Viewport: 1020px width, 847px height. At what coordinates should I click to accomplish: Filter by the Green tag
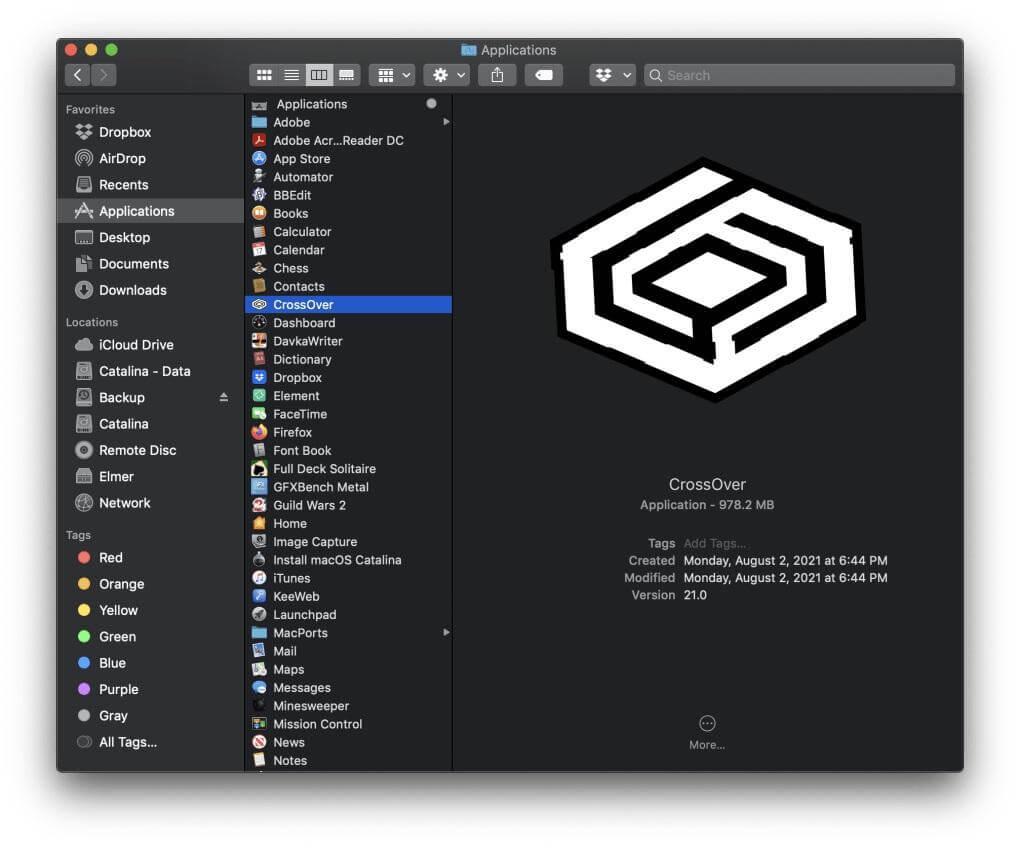point(151,637)
